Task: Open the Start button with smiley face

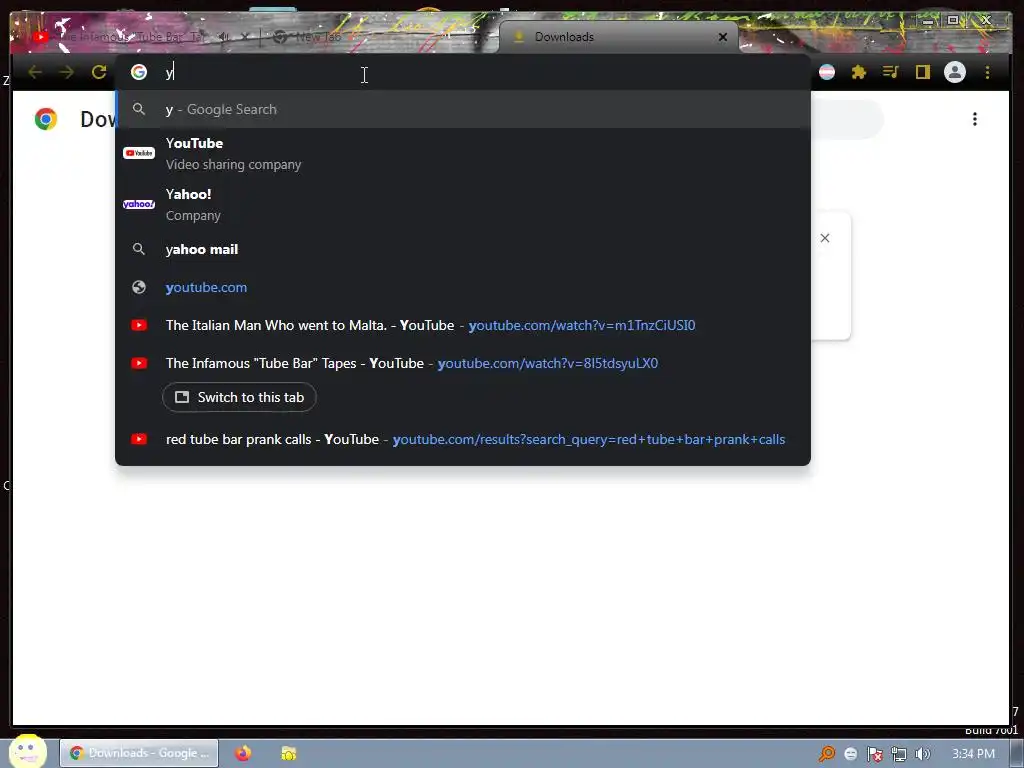Action: (x=27, y=752)
